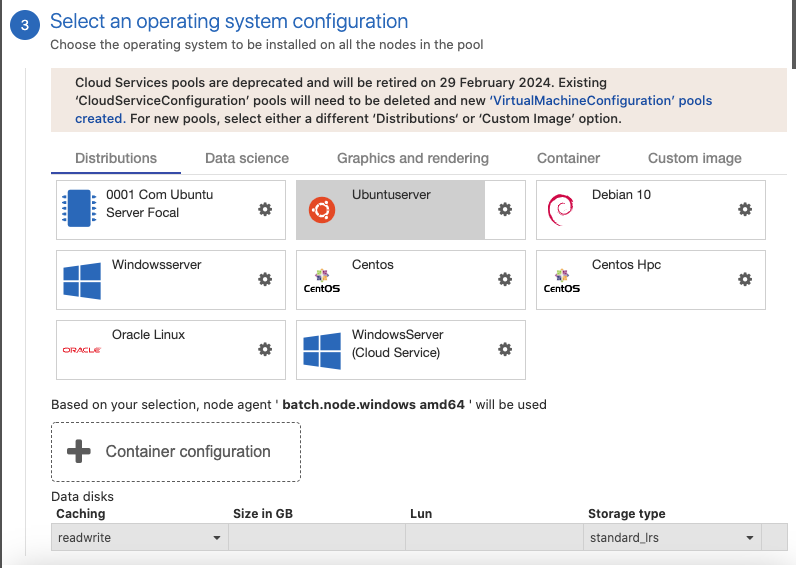
Task: Click the plus icon in Container configuration
Action: tap(79, 451)
